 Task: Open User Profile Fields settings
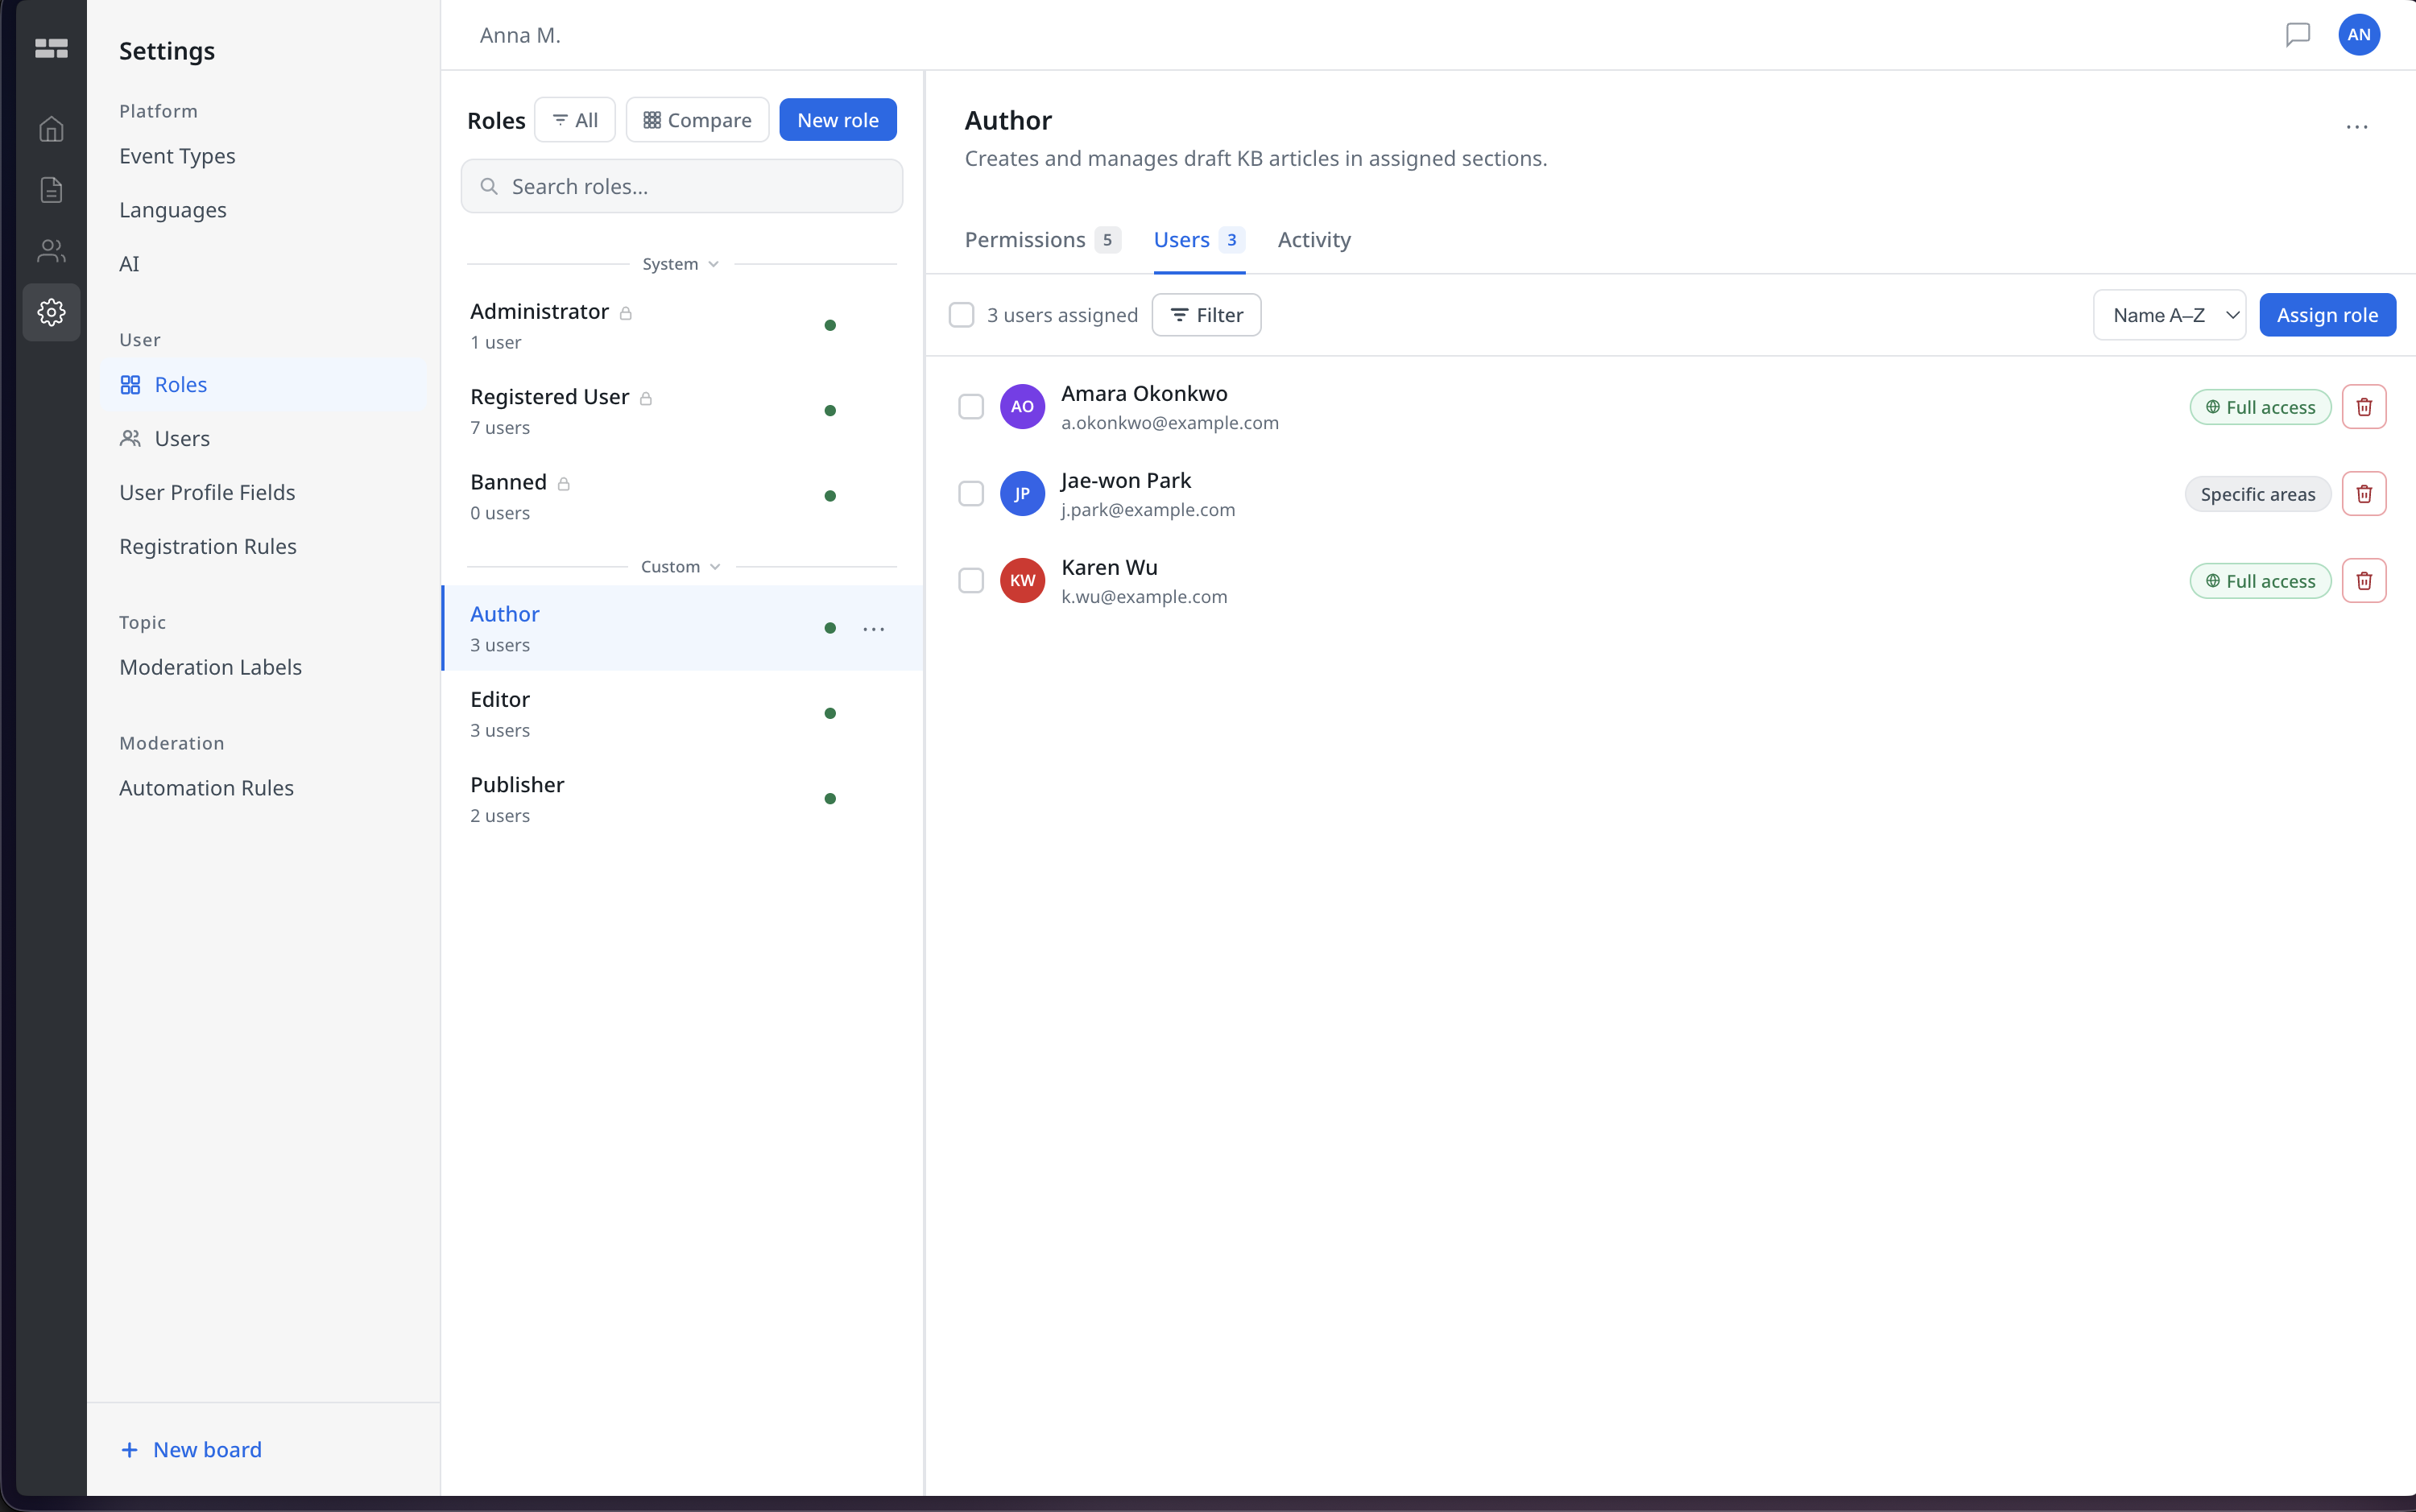point(207,493)
